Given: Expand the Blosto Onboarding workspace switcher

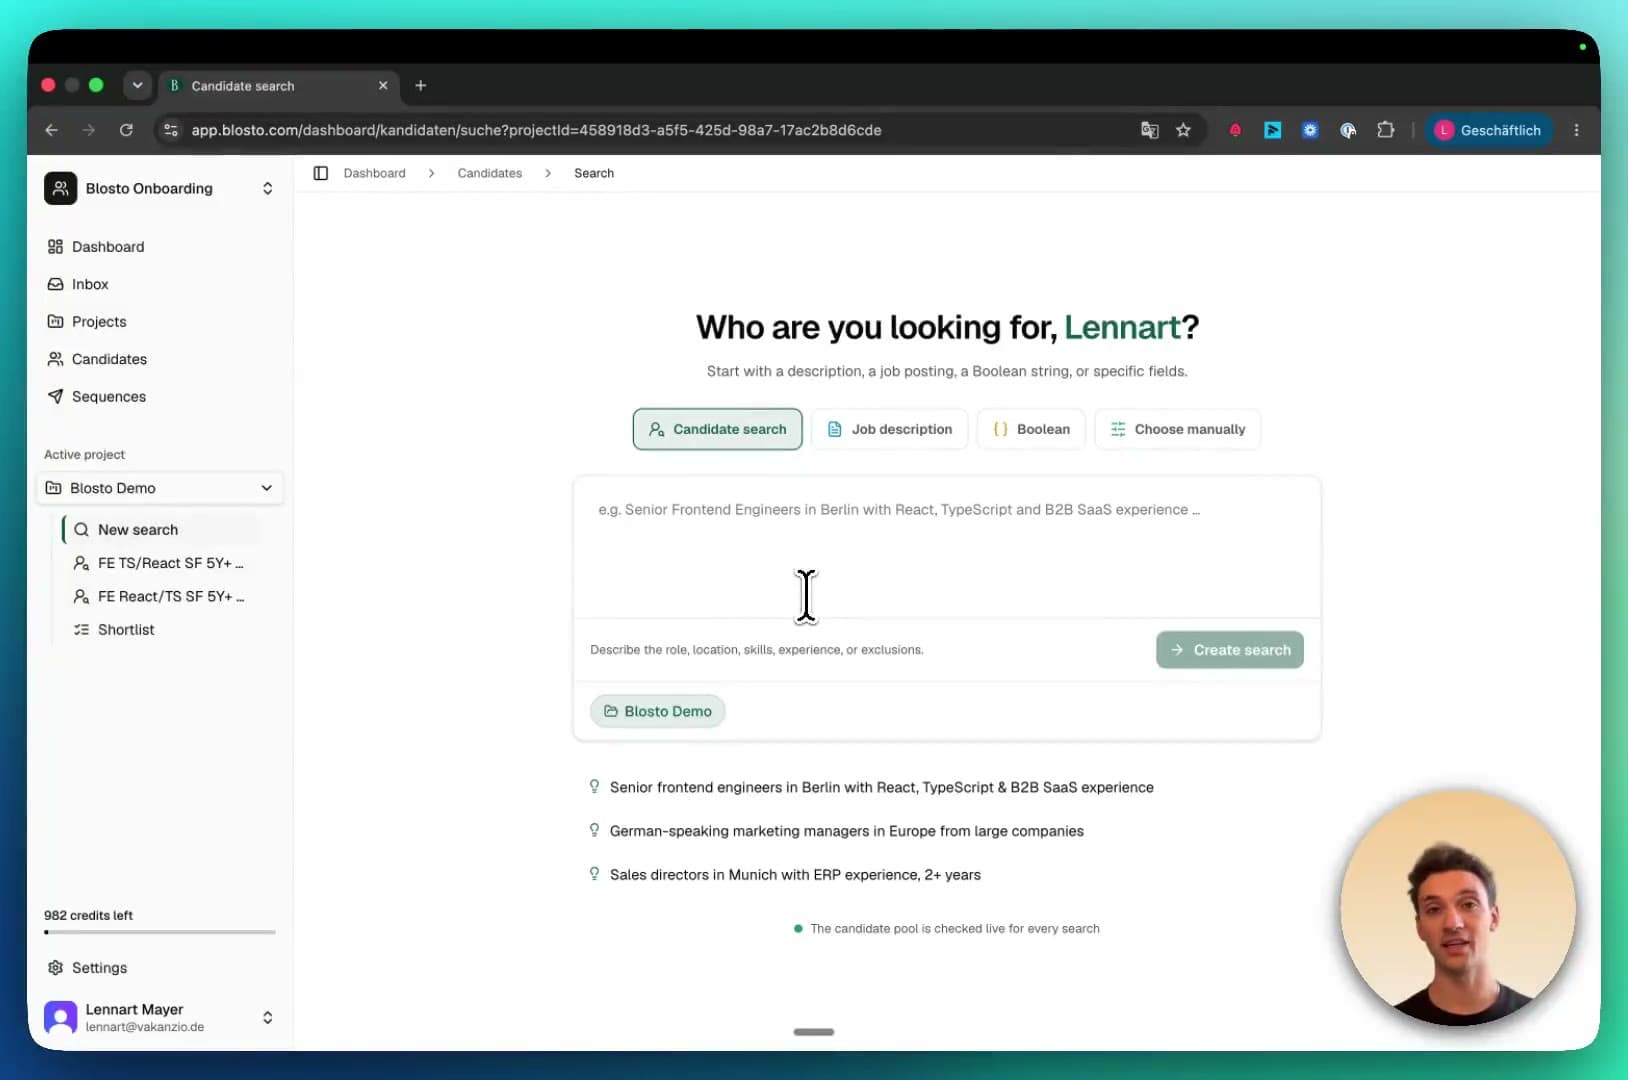Looking at the screenshot, I should pos(267,188).
